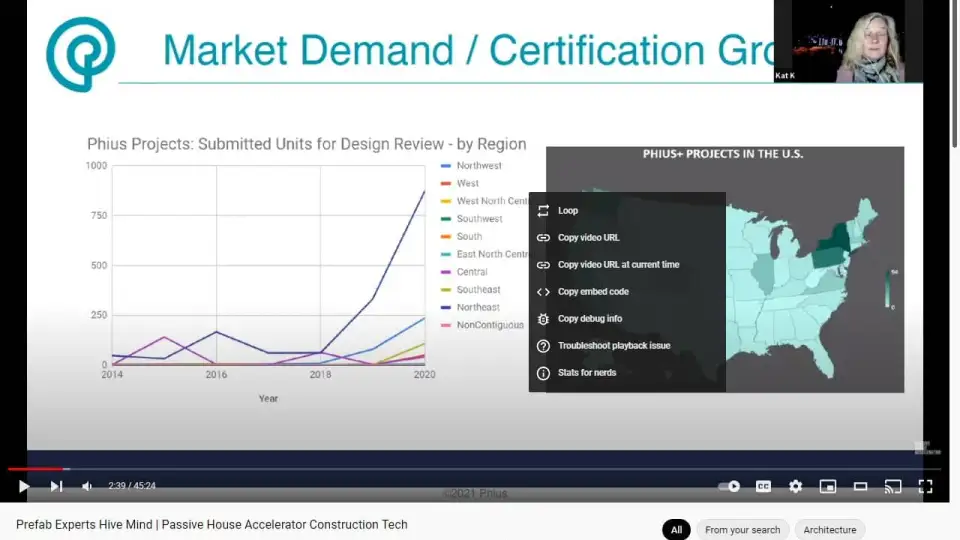Toggle the autoplay switch
The height and width of the screenshot is (540, 960).
(x=729, y=486)
